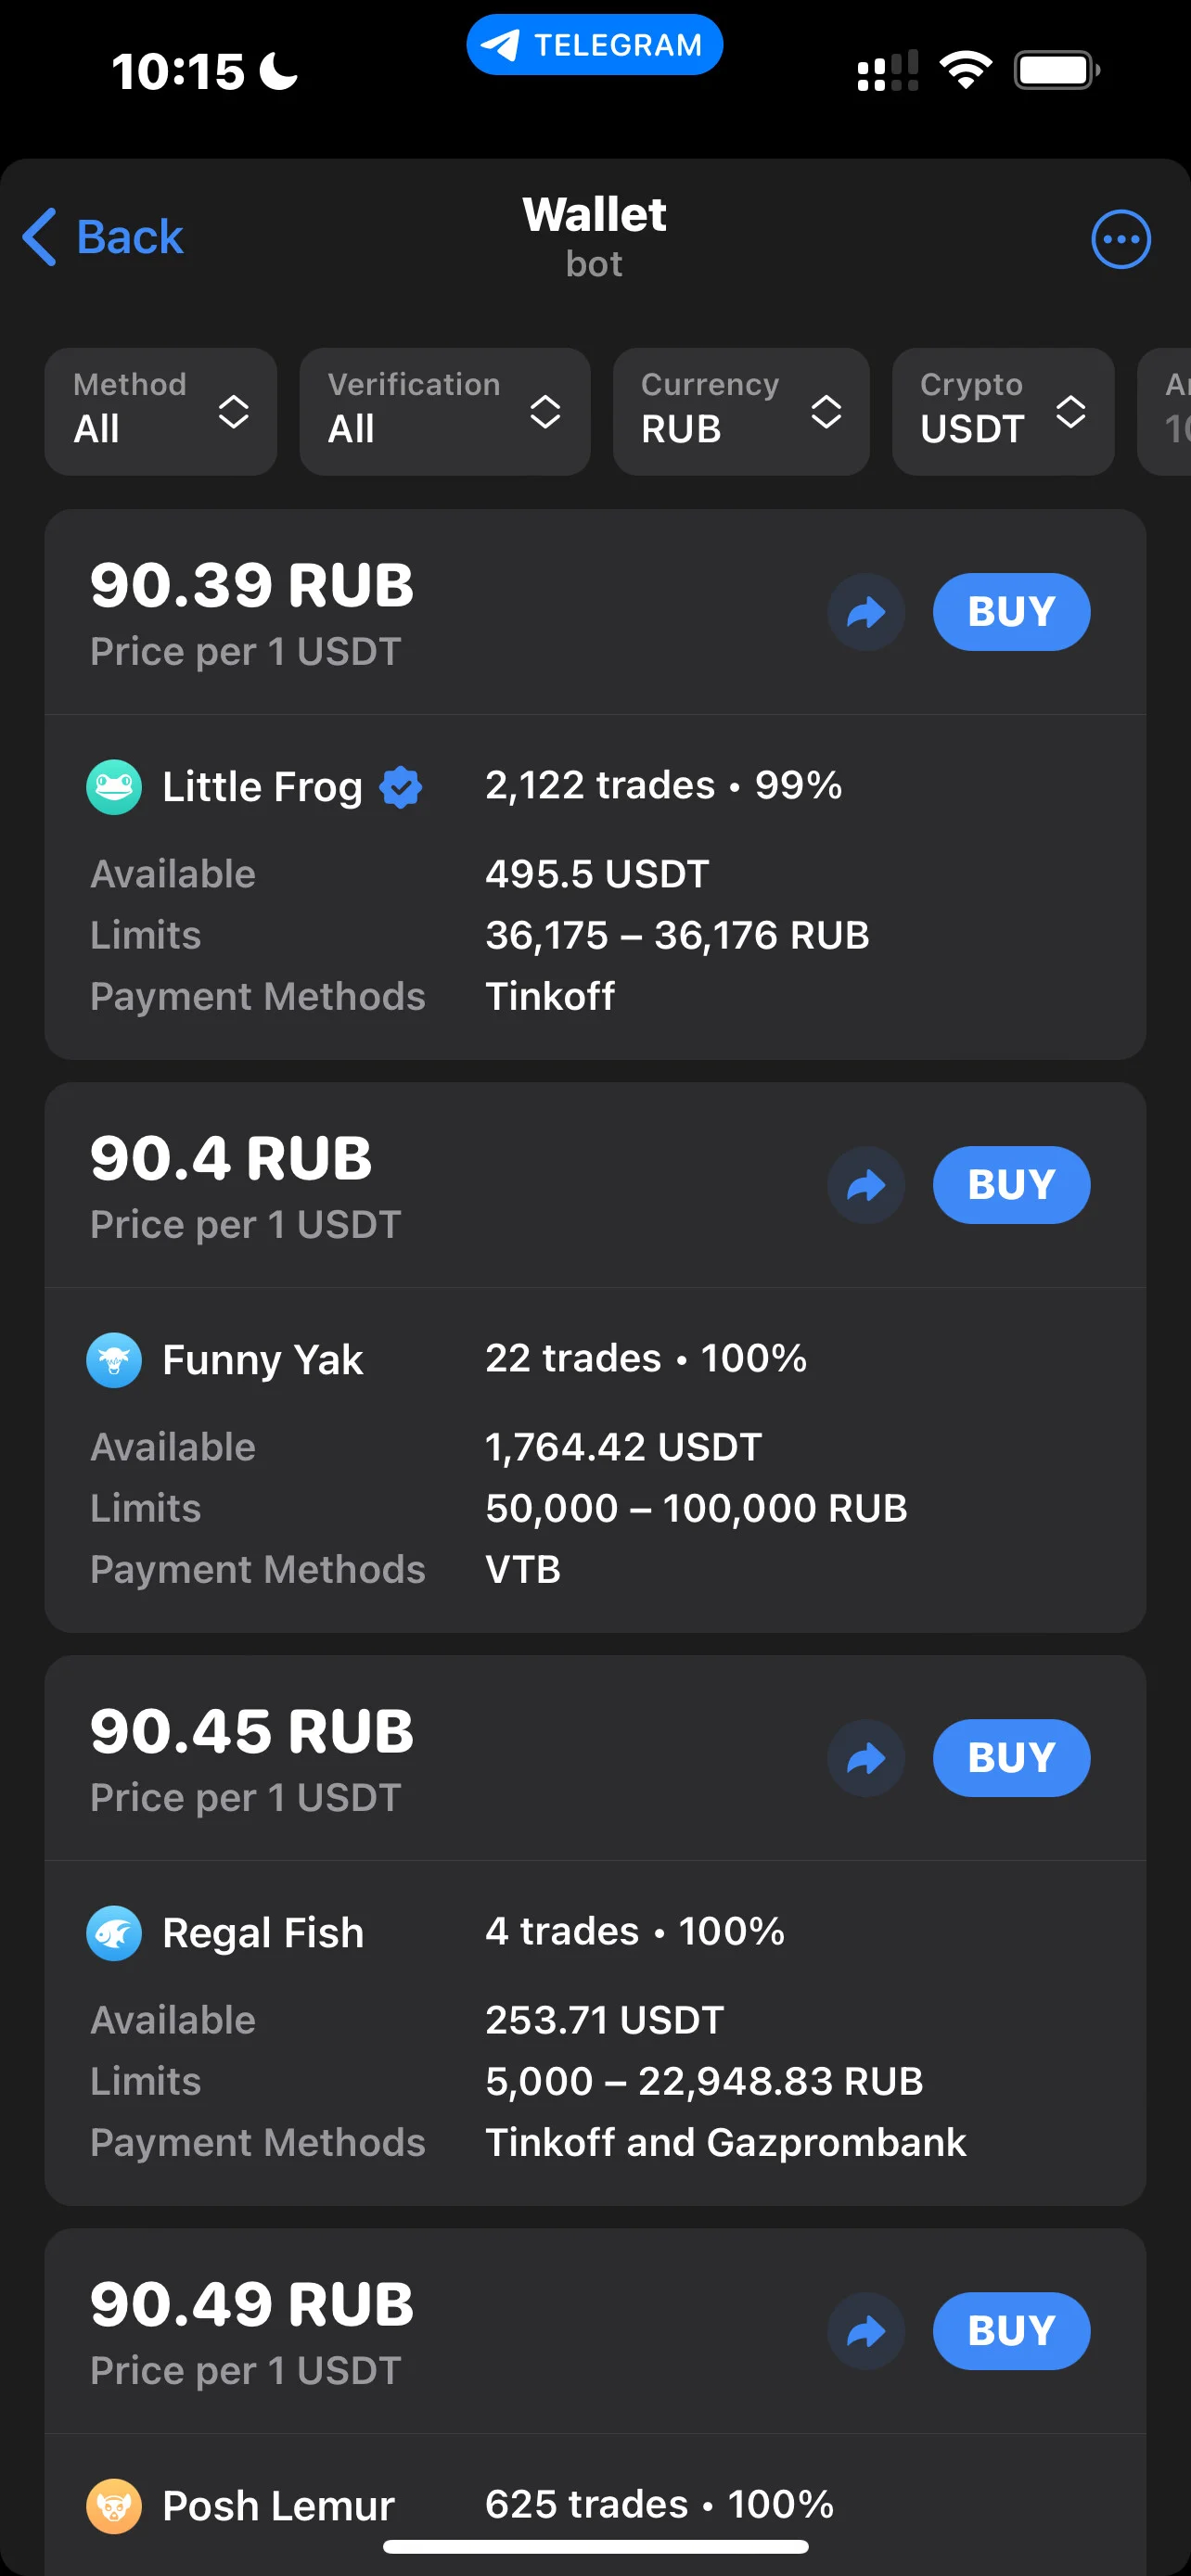Open the Crypto USDT dropdown
Viewport: 1191px width, 2576px height.
1003,411
